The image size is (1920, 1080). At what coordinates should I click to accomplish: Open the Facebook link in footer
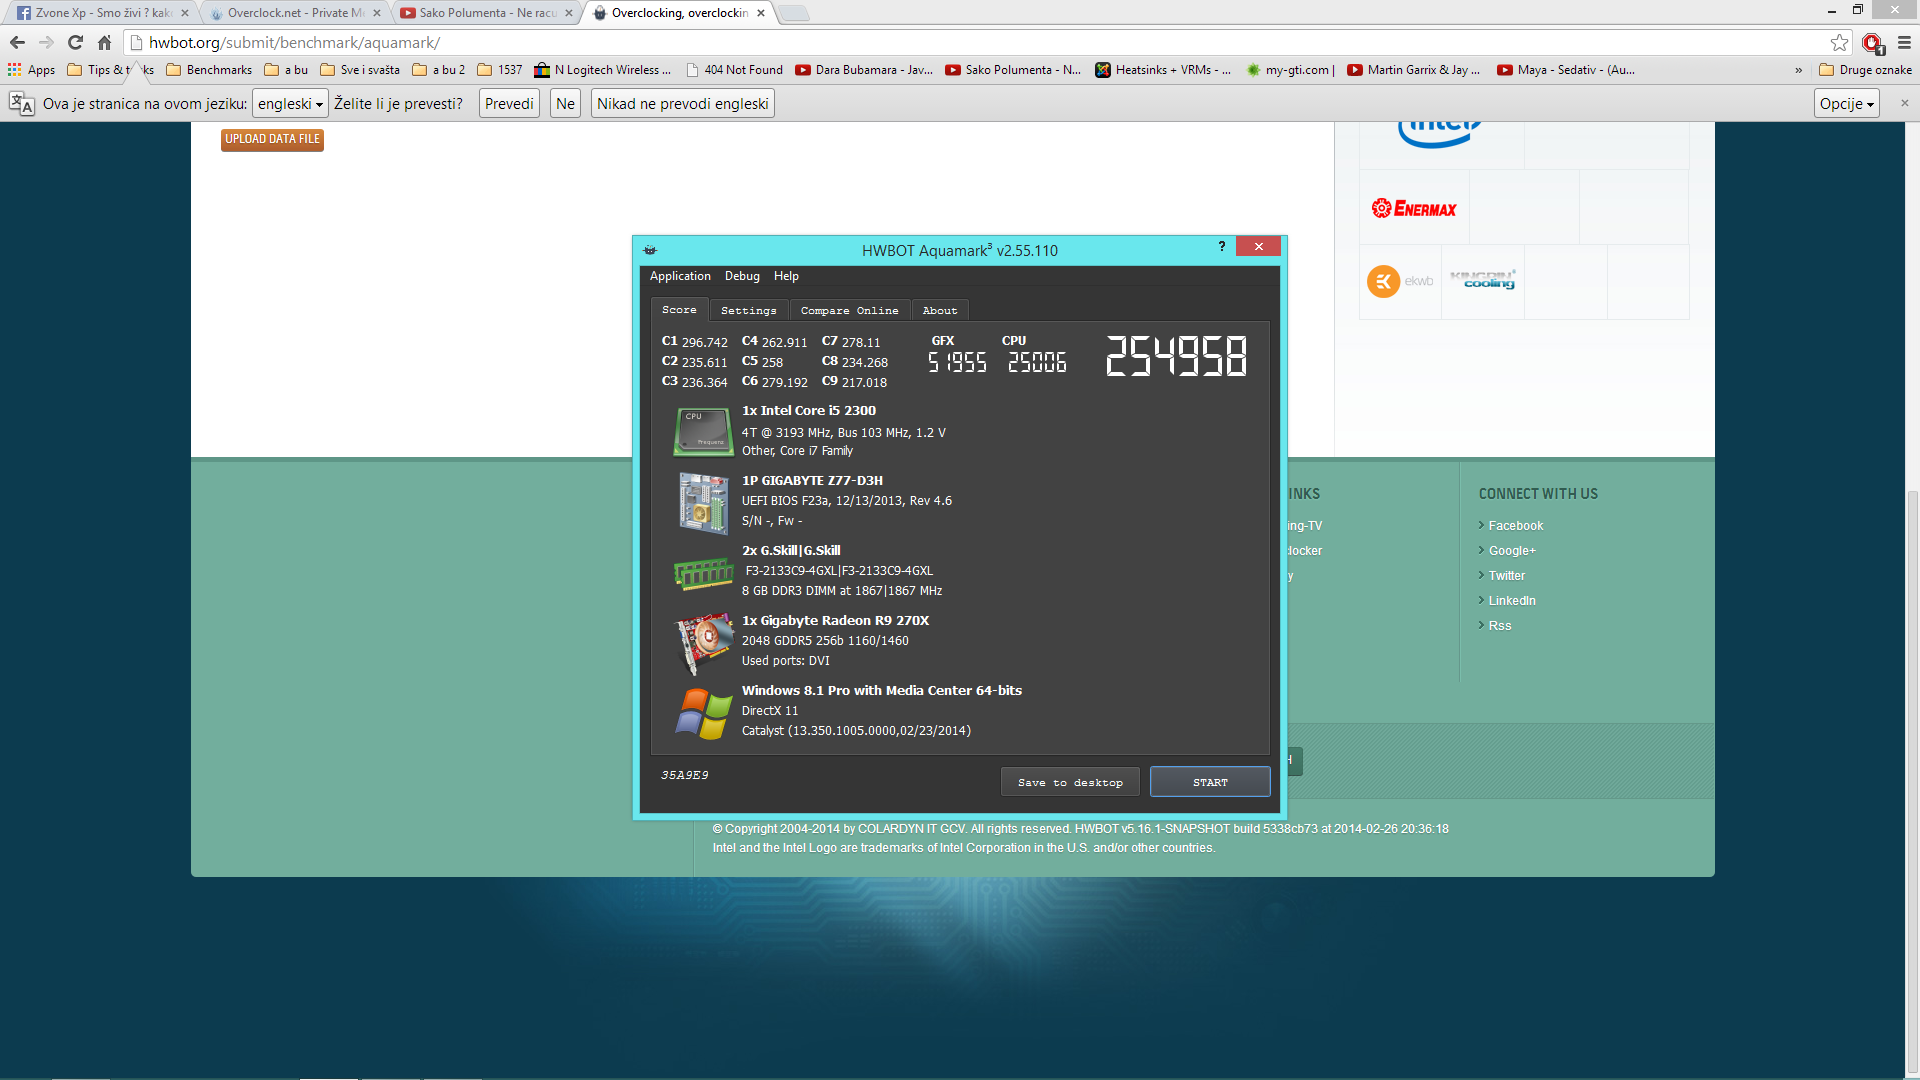pos(1515,525)
